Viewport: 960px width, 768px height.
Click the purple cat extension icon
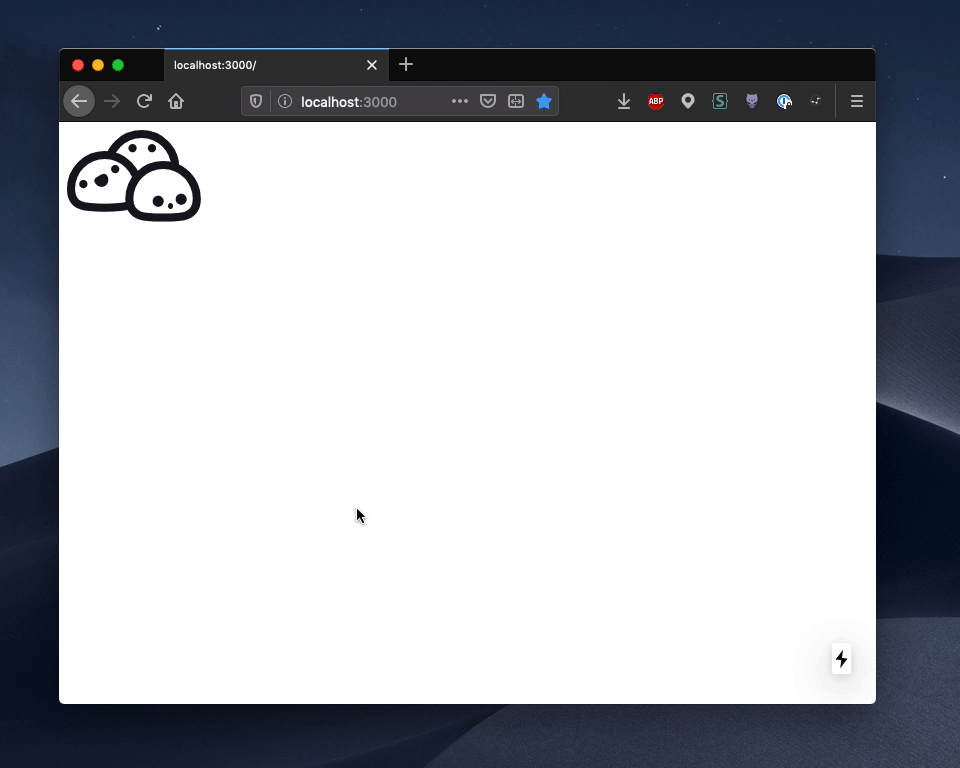pos(752,101)
